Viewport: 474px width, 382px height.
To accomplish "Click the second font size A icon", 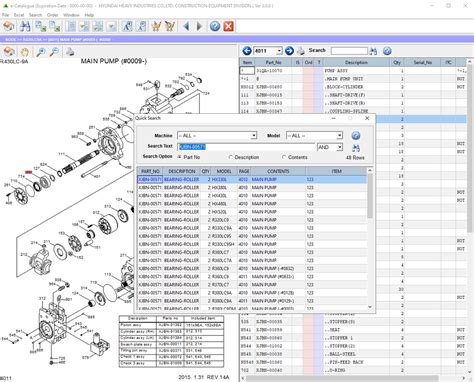I will pos(141,26).
